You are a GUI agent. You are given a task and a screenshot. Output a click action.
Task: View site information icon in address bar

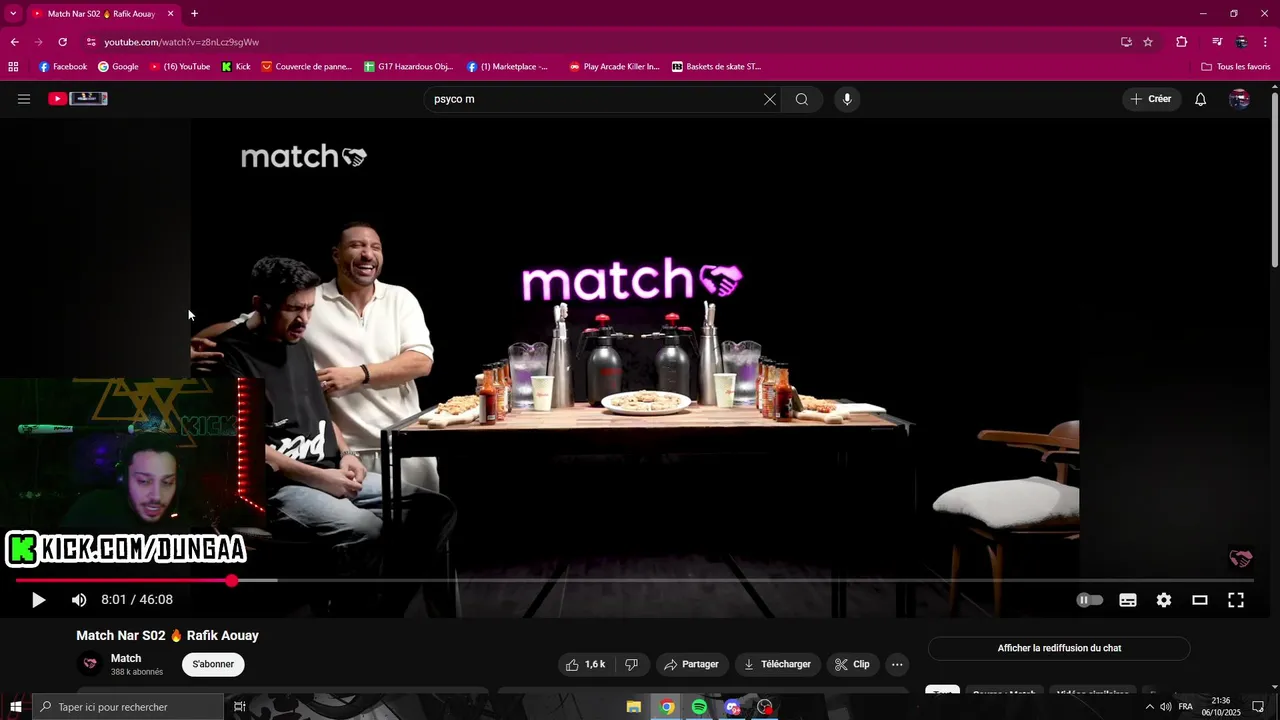(91, 42)
